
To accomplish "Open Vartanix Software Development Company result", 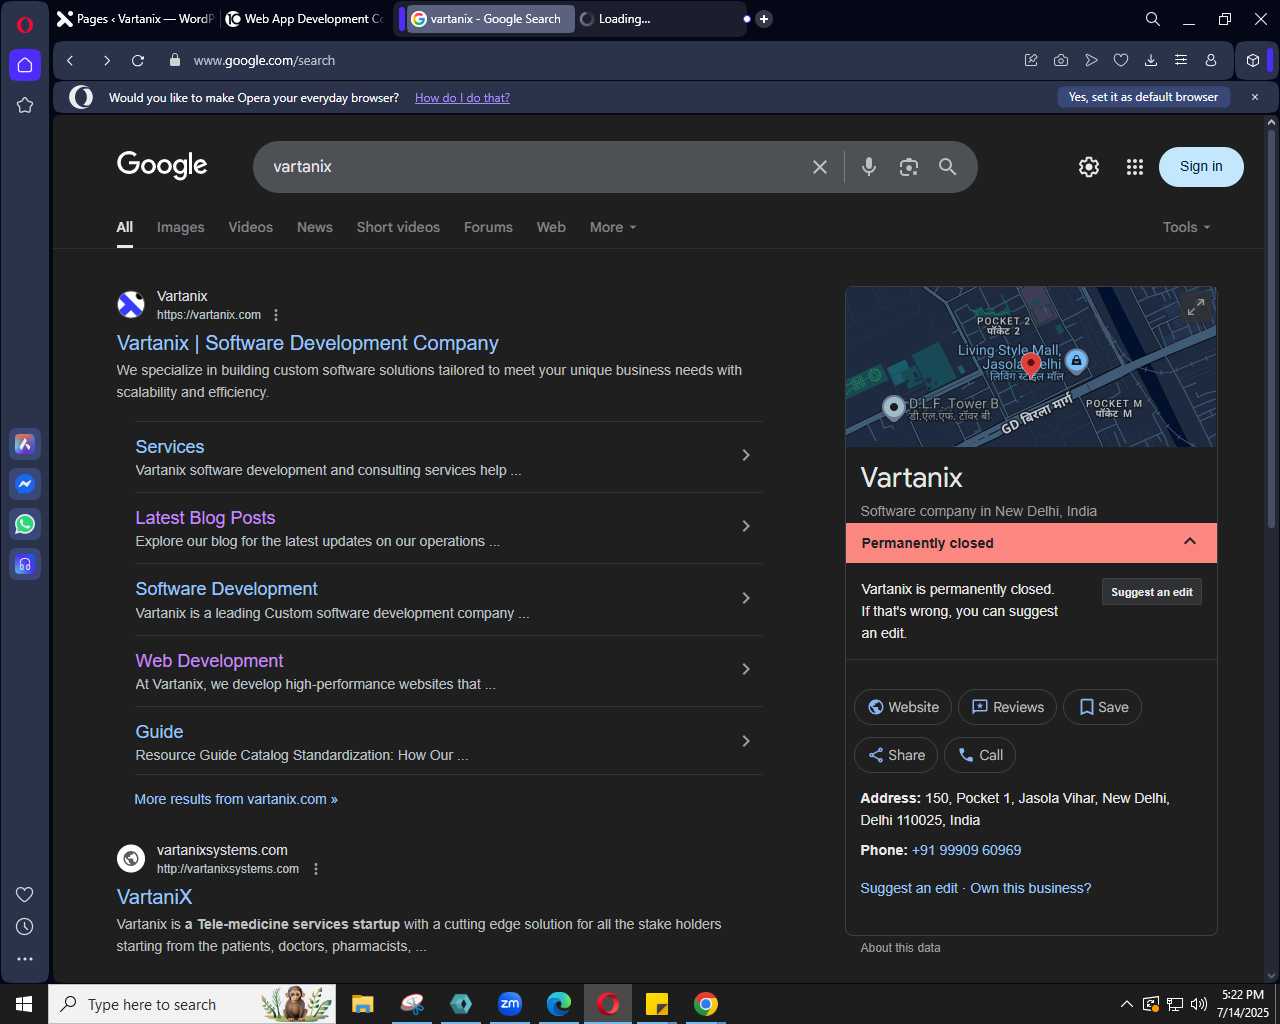I will (308, 343).
